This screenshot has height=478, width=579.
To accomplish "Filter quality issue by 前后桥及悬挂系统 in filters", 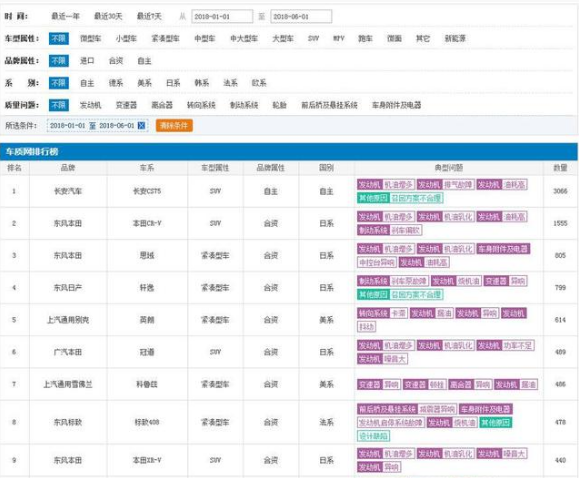I will pos(329,105).
